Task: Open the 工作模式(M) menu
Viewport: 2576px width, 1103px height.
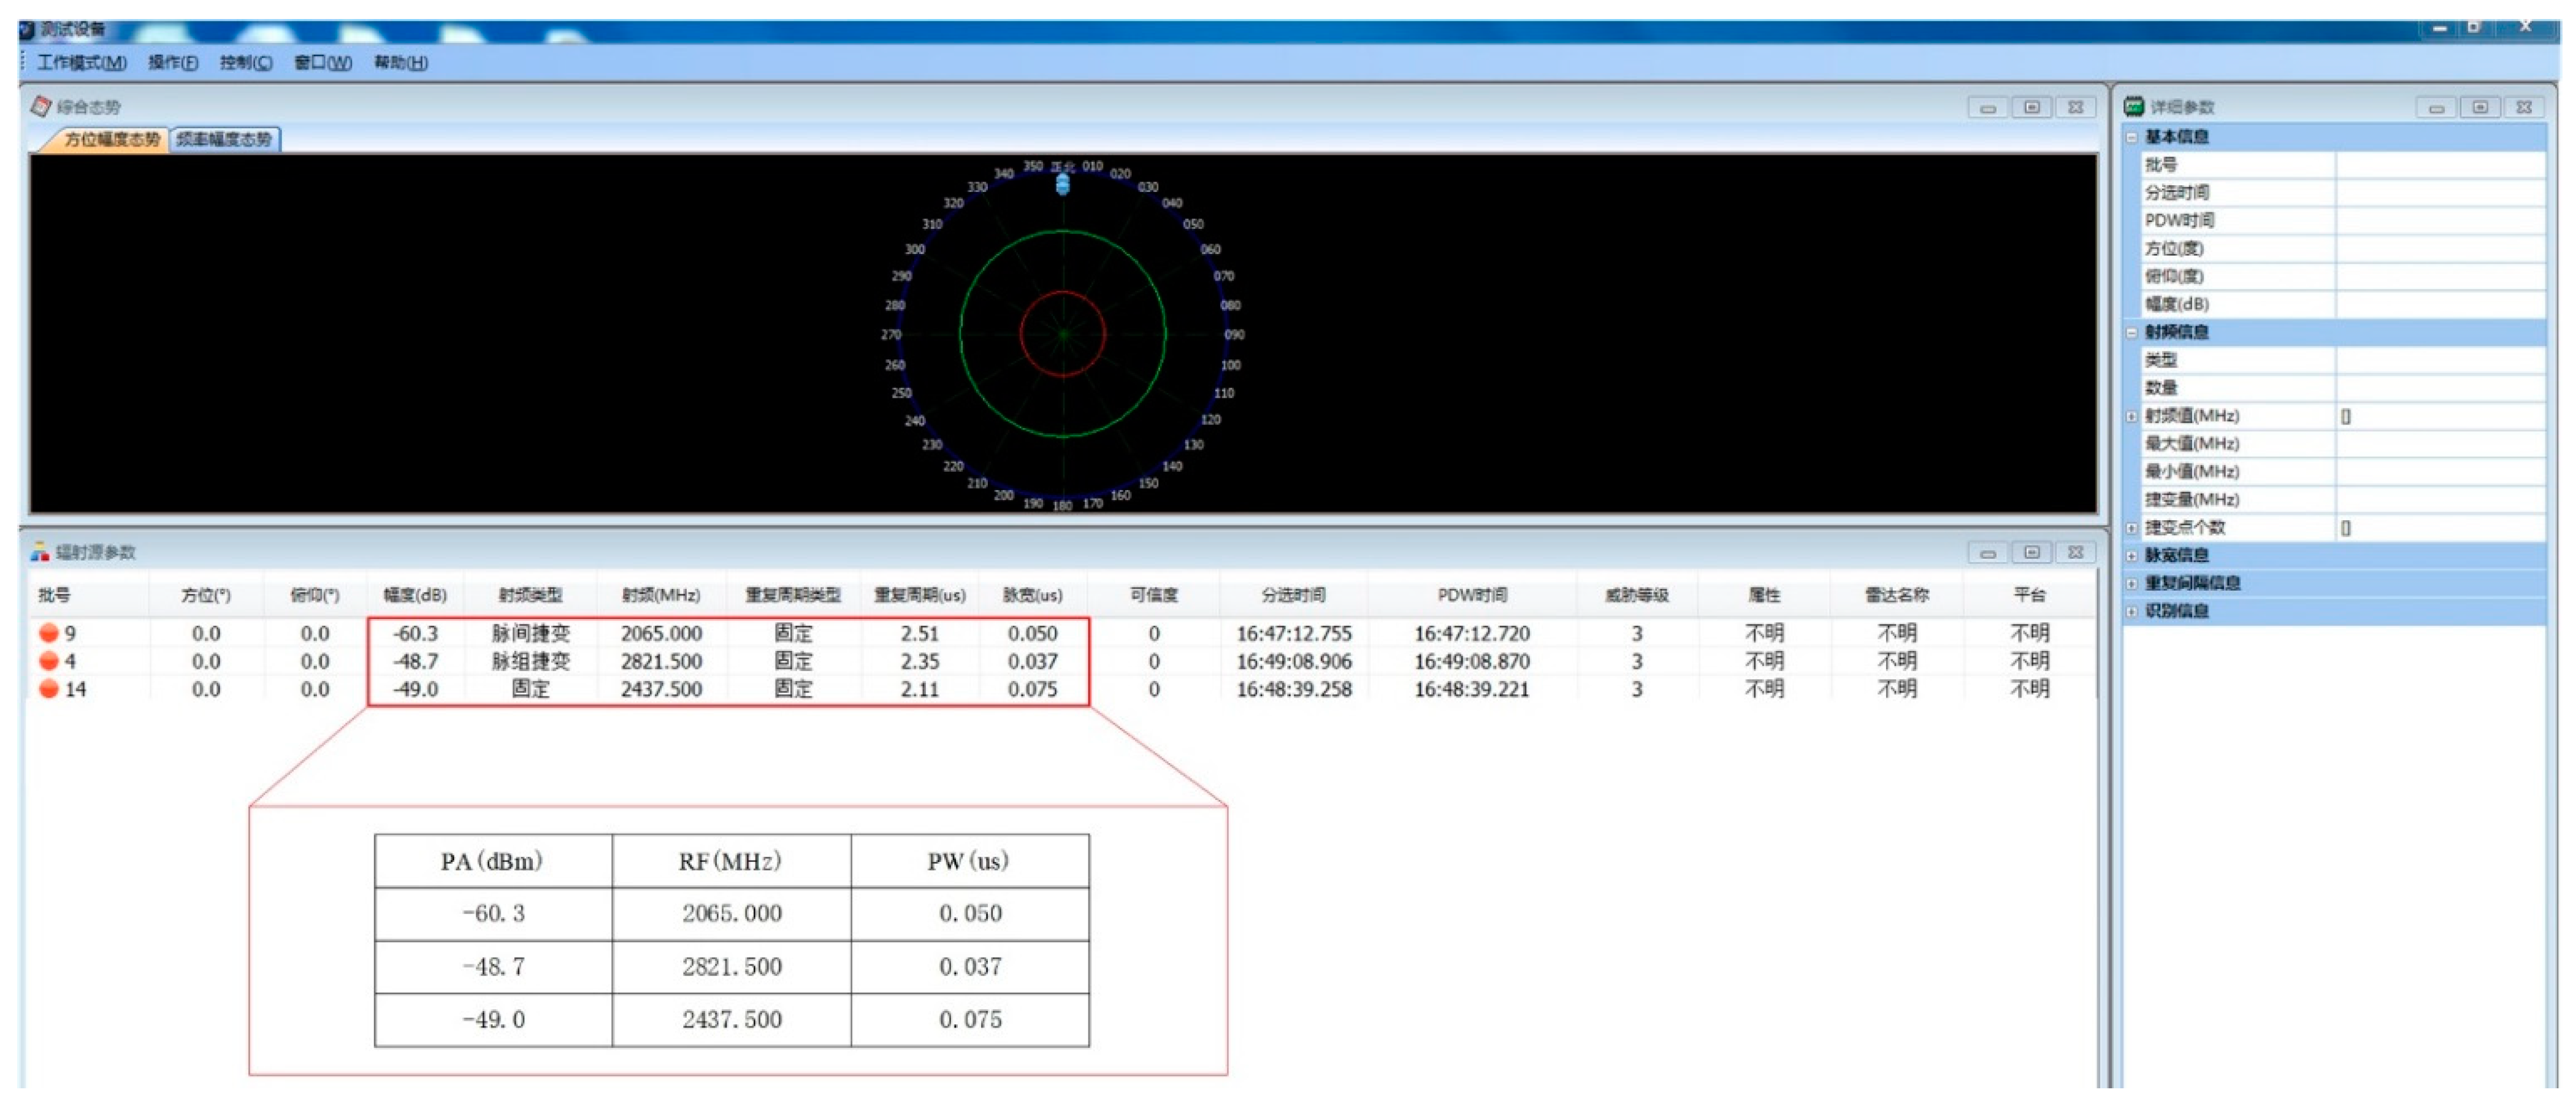Action: point(82,62)
